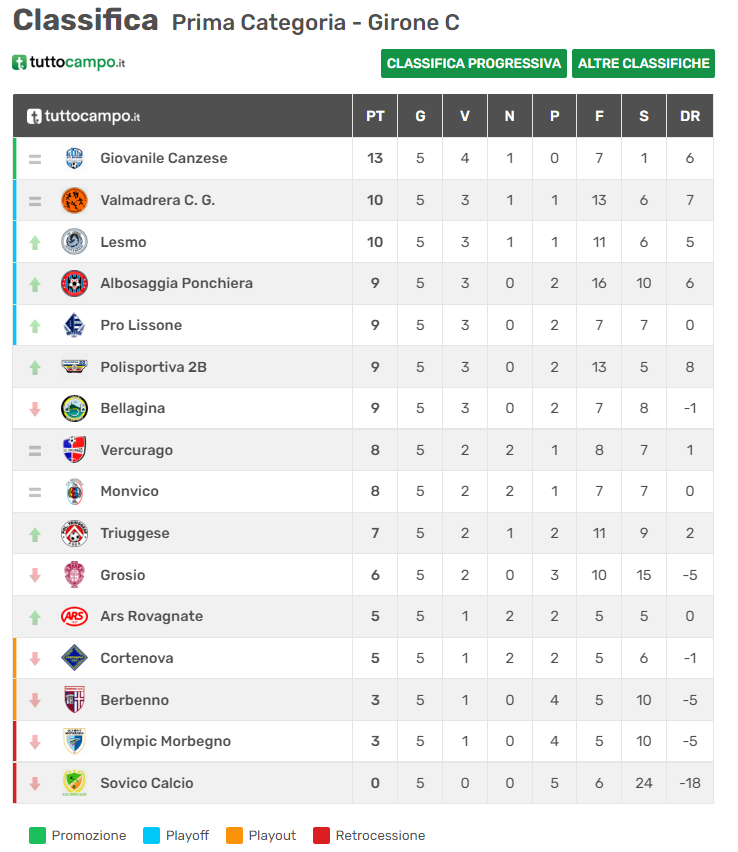The width and height of the screenshot is (738, 852).
Task: Click the Grosio team crest
Action: (74, 575)
